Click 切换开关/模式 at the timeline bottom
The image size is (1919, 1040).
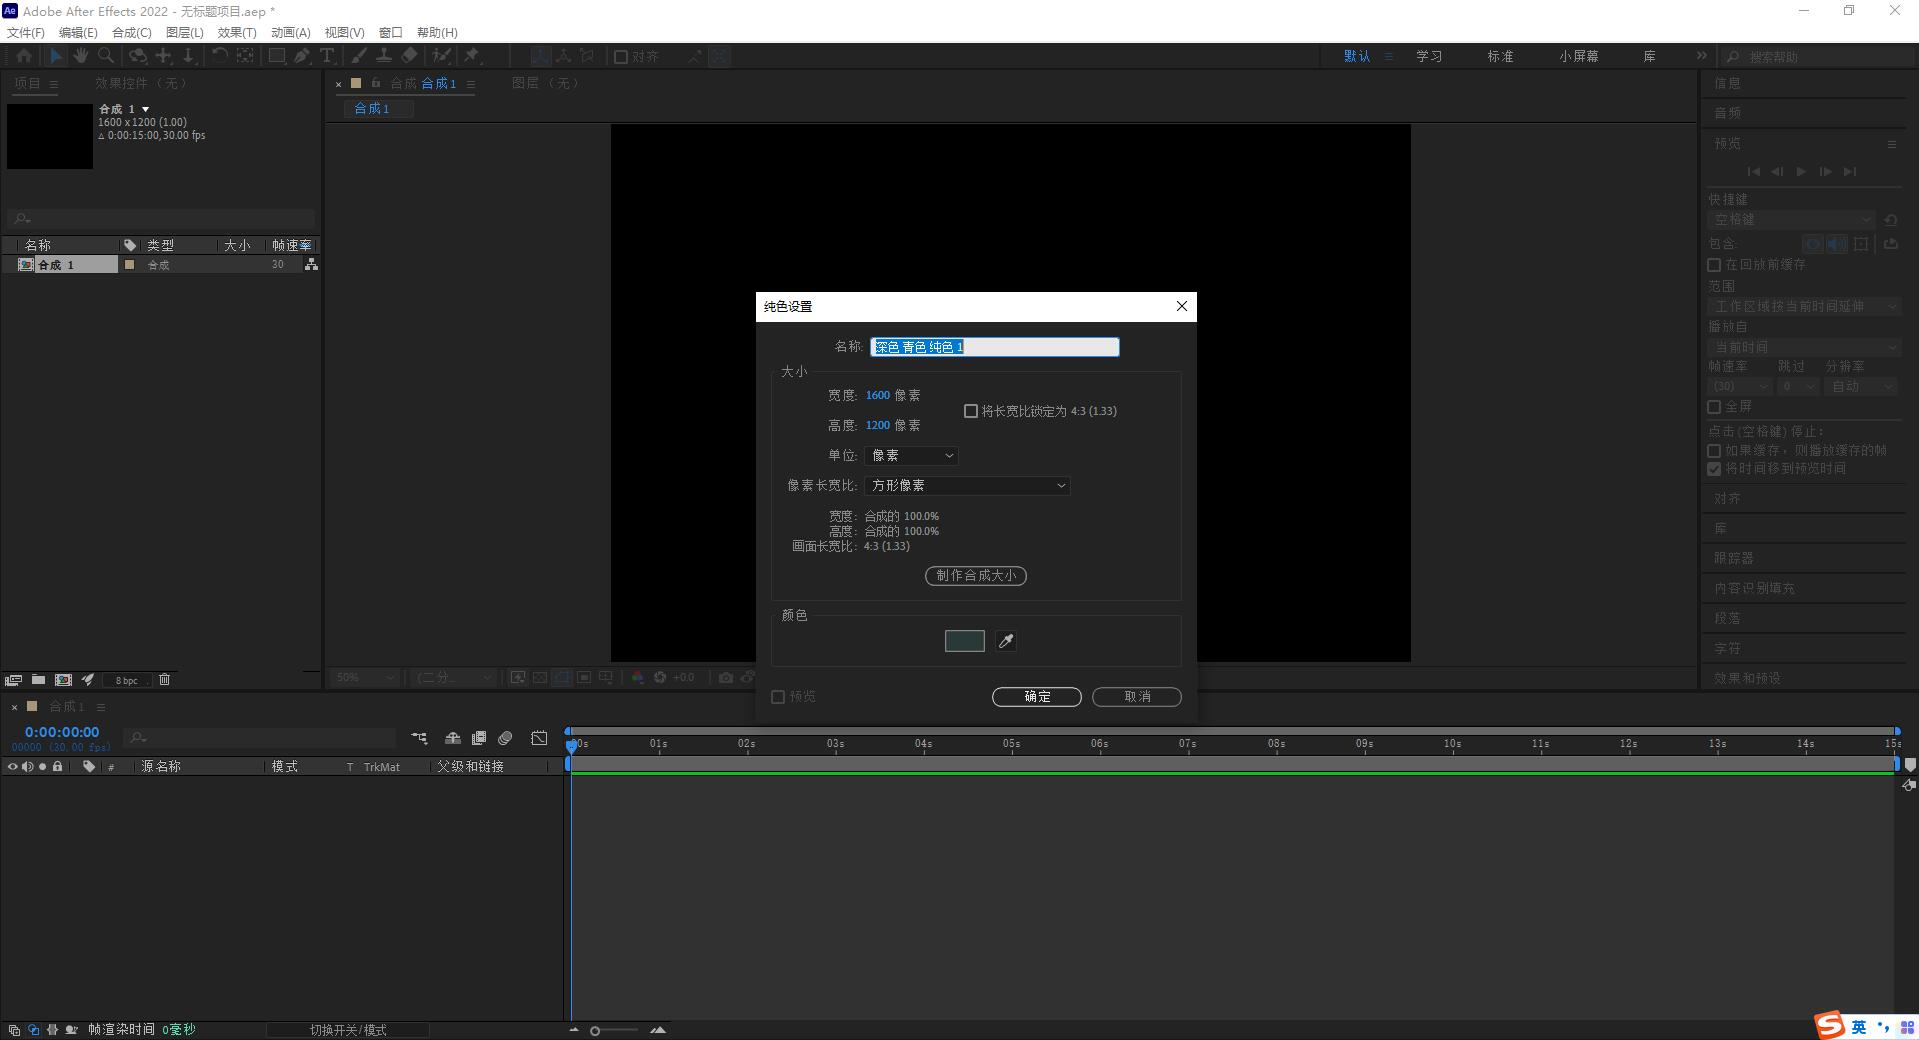point(347,1030)
